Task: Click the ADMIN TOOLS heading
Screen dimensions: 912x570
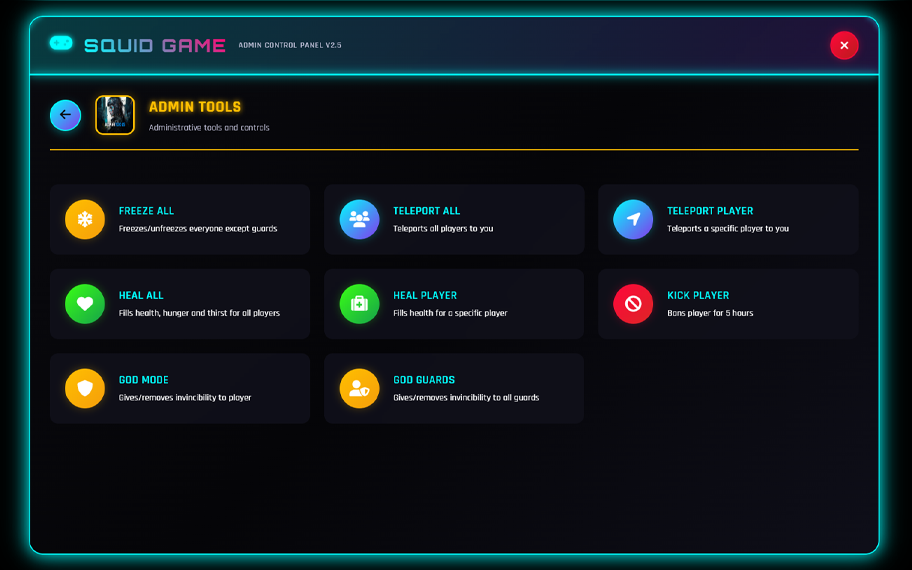Action: pos(195,106)
